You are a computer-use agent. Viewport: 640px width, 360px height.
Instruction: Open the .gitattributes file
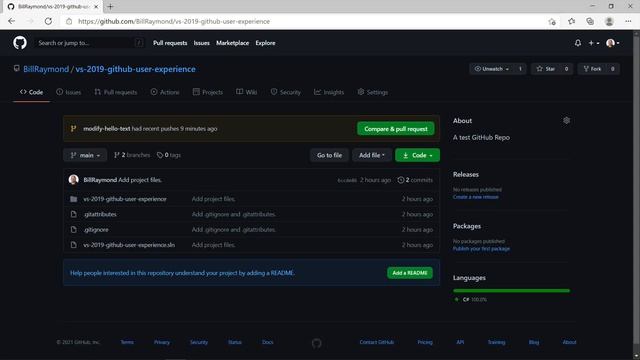click(x=100, y=214)
